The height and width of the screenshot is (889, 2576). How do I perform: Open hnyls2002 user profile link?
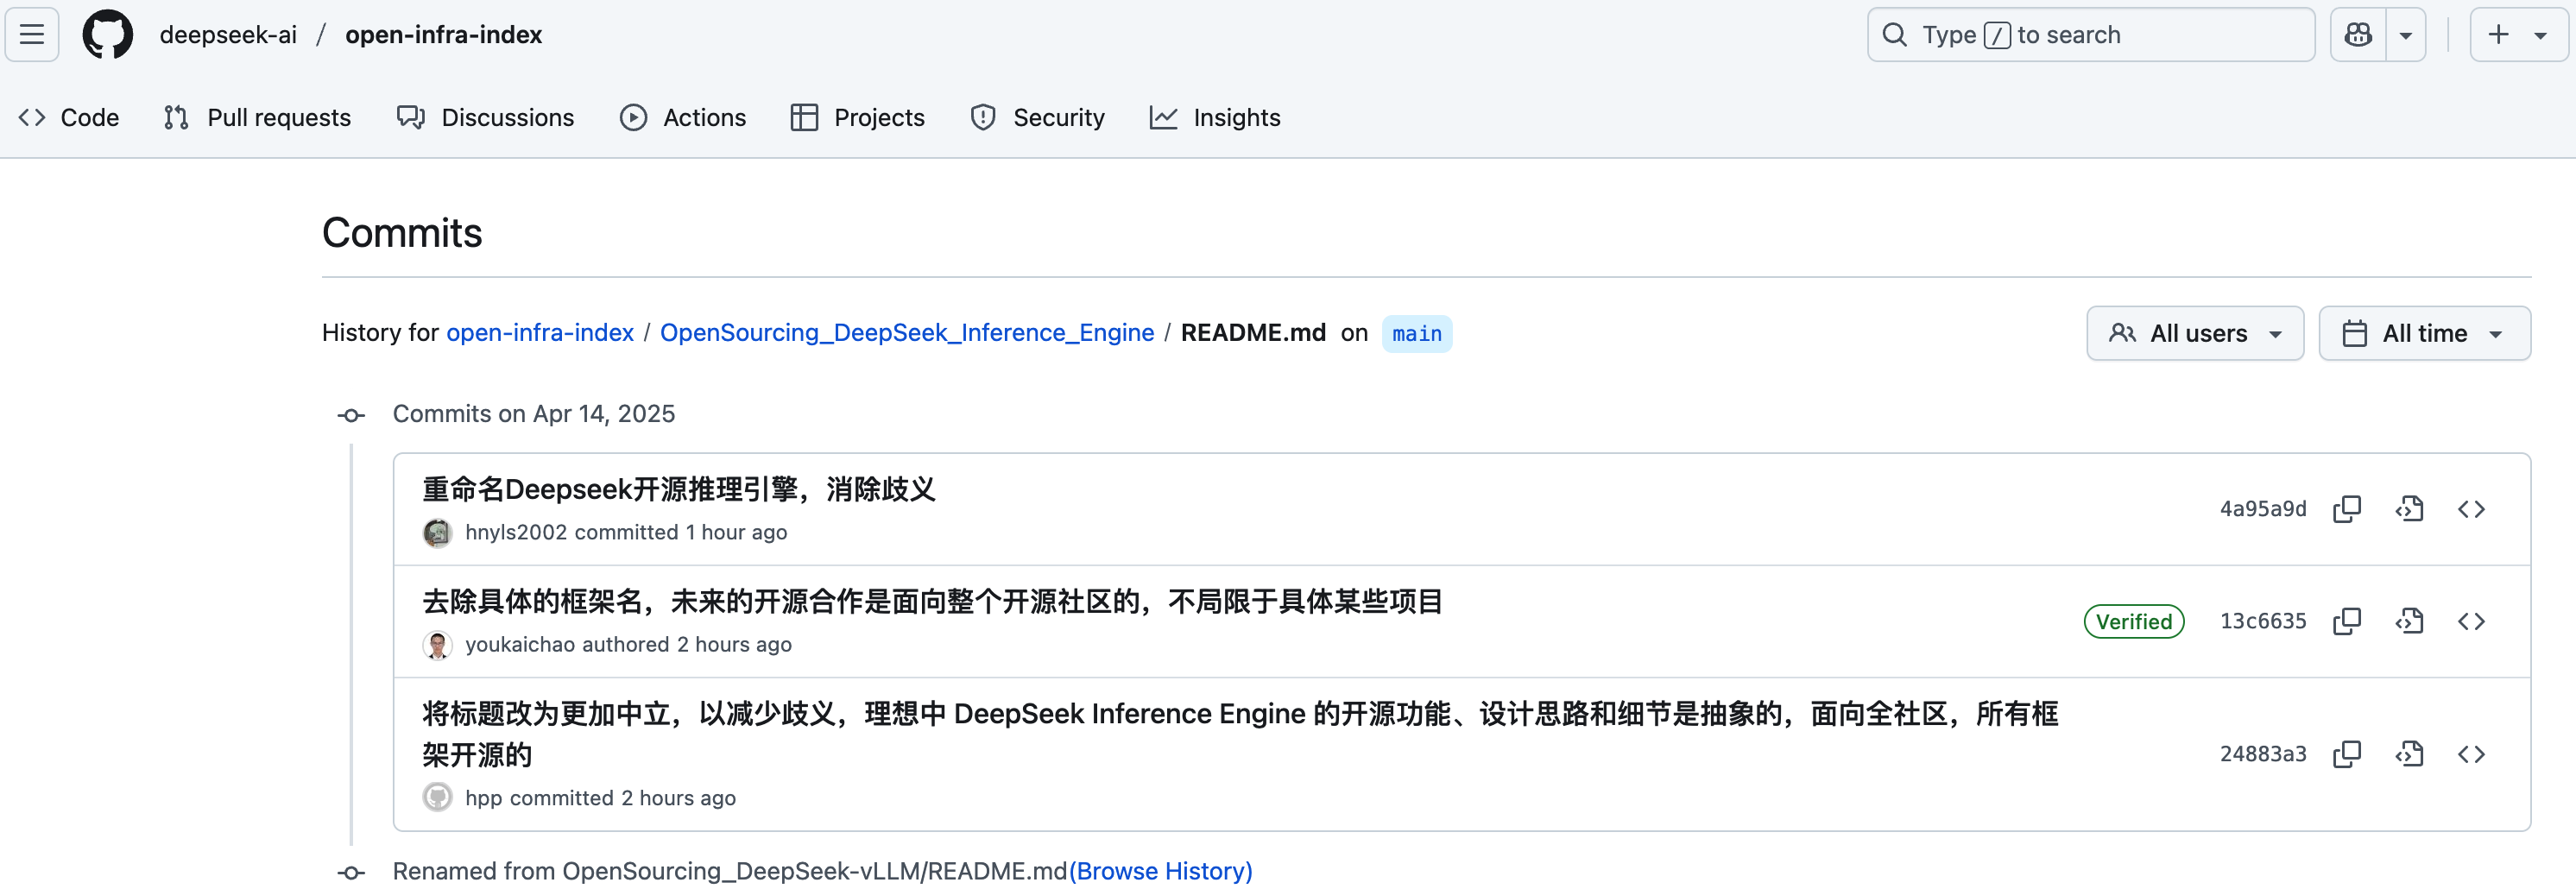point(516,533)
